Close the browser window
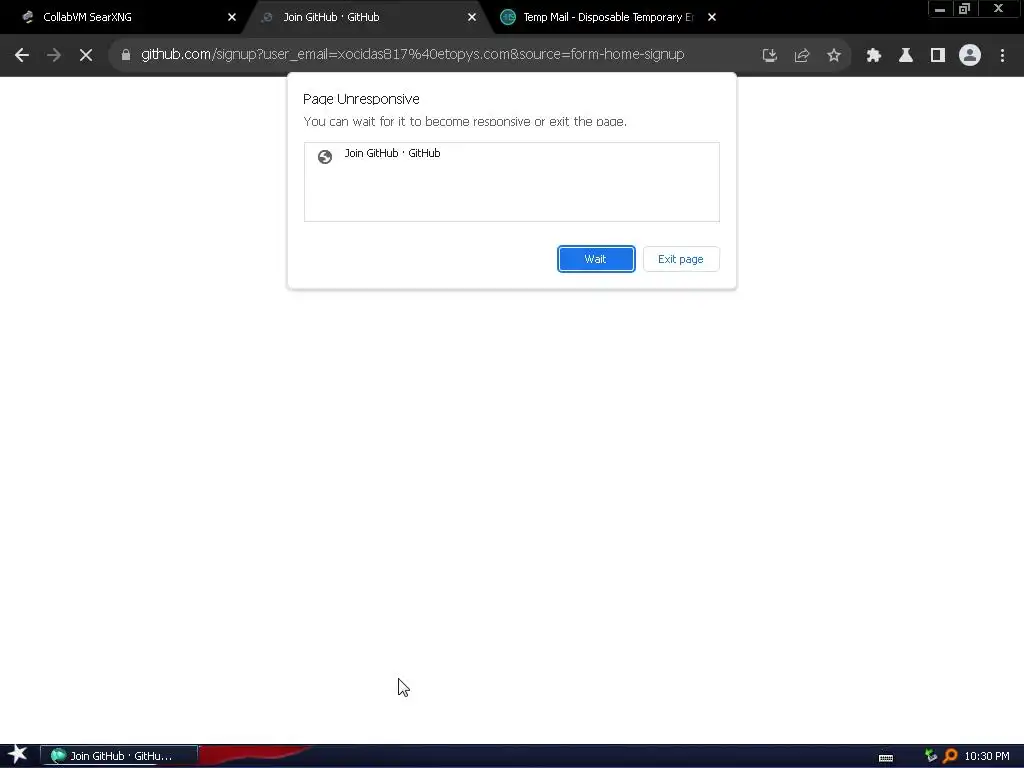This screenshot has width=1024, height=768. pyautogui.click(x=998, y=8)
